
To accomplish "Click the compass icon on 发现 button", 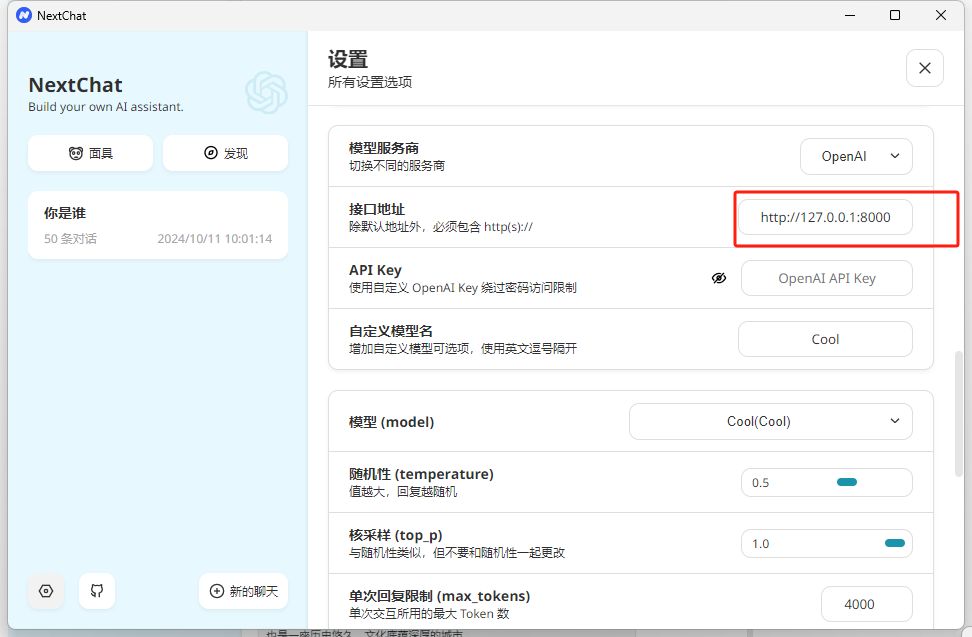I will [x=211, y=153].
